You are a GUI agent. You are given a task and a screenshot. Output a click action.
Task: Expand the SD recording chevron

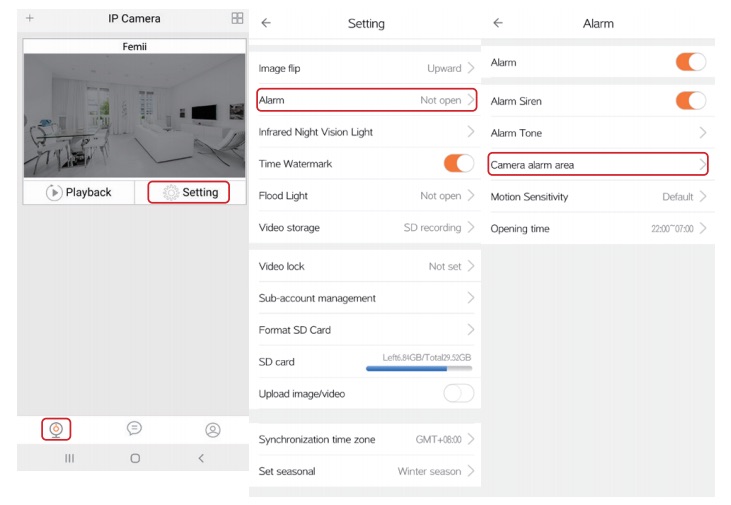(x=471, y=227)
